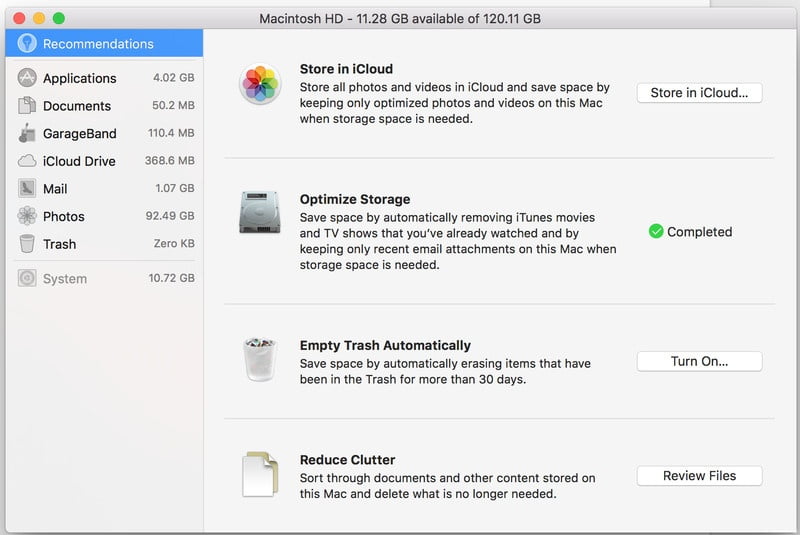Click the GarageBand guitar icon
Image resolution: width=800 pixels, height=535 pixels.
point(27,133)
